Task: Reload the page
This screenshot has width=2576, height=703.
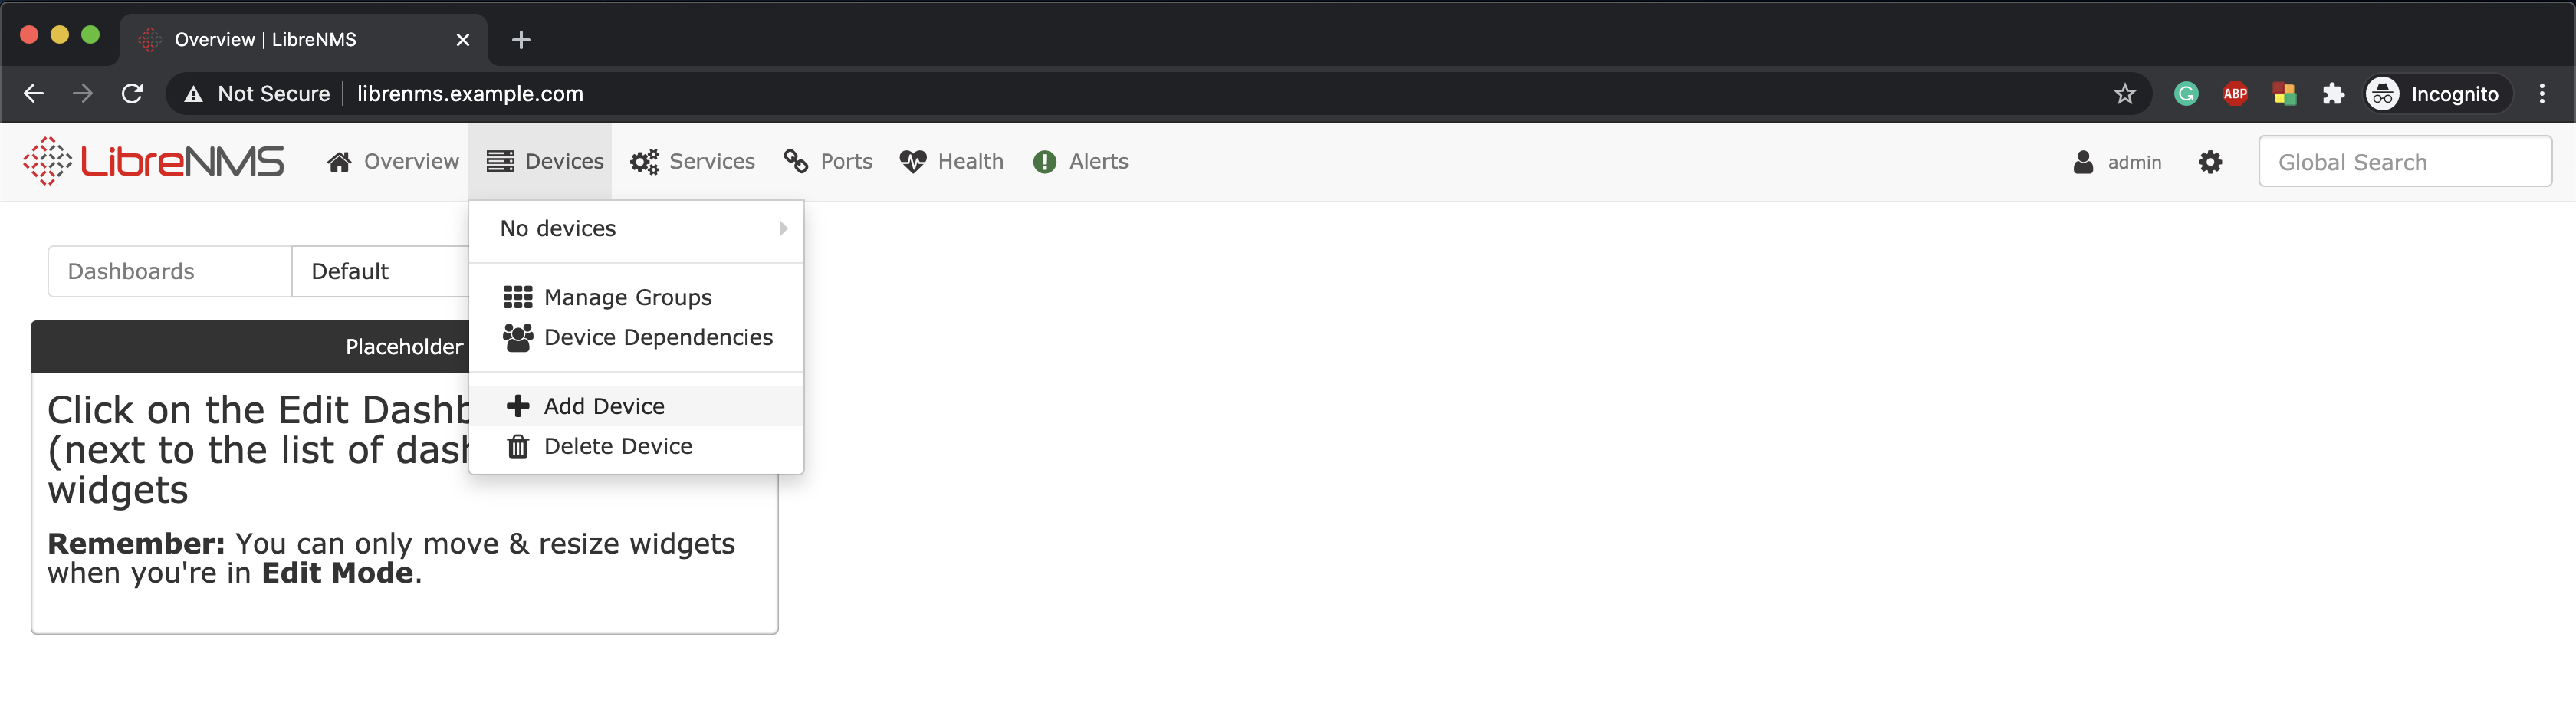Action: (x=132, y=94)
